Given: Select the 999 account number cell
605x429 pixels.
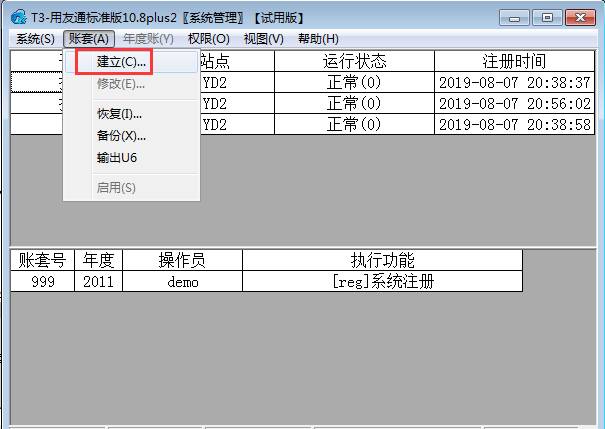Looking at the screenshot, I should coord(42,281).
